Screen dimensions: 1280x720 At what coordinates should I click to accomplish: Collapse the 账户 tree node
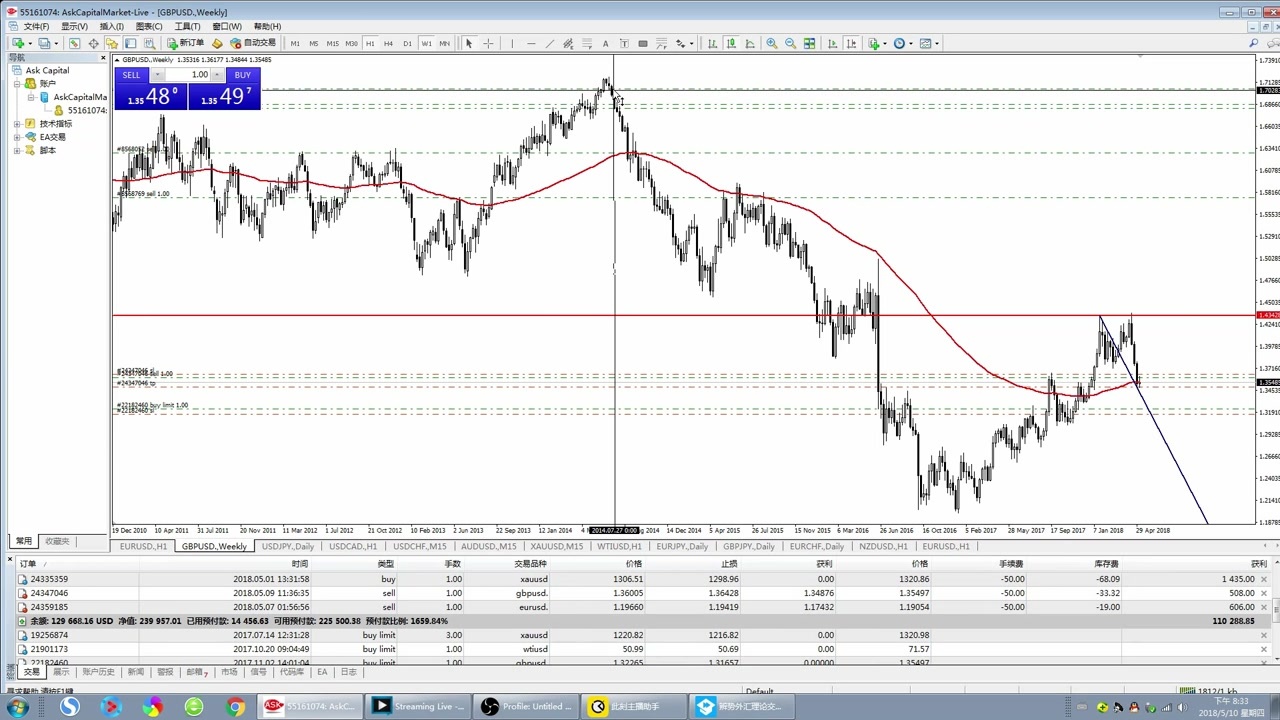click(x=17, y=84)
